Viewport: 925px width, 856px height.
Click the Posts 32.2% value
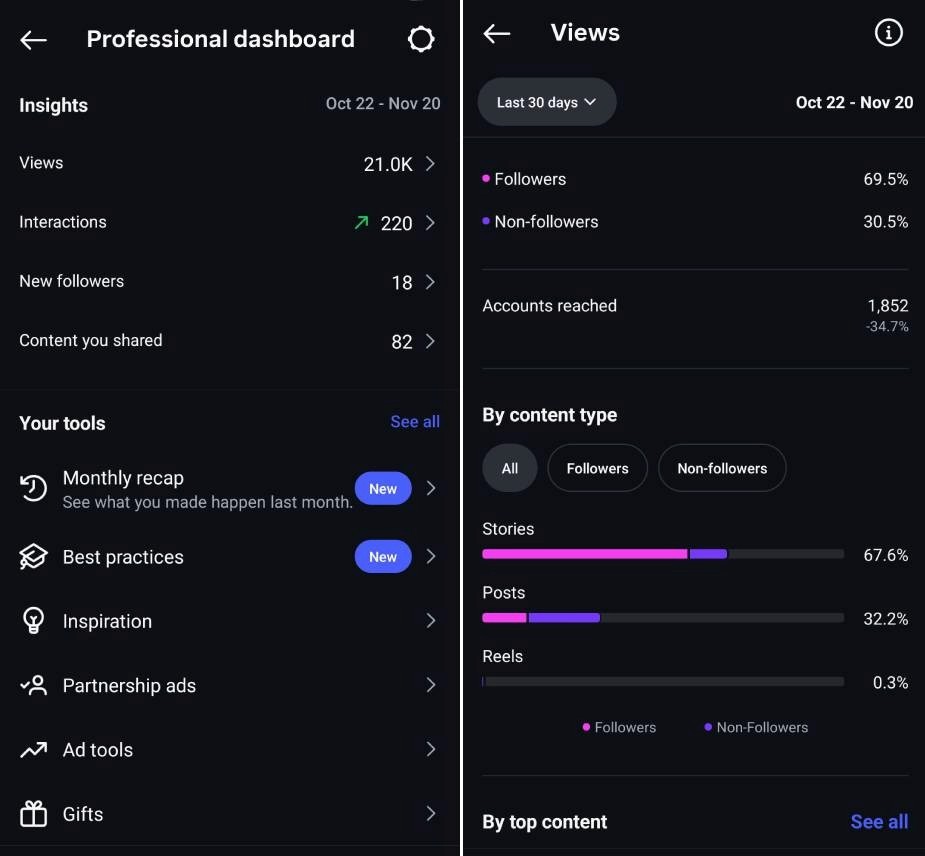(885, 618)
